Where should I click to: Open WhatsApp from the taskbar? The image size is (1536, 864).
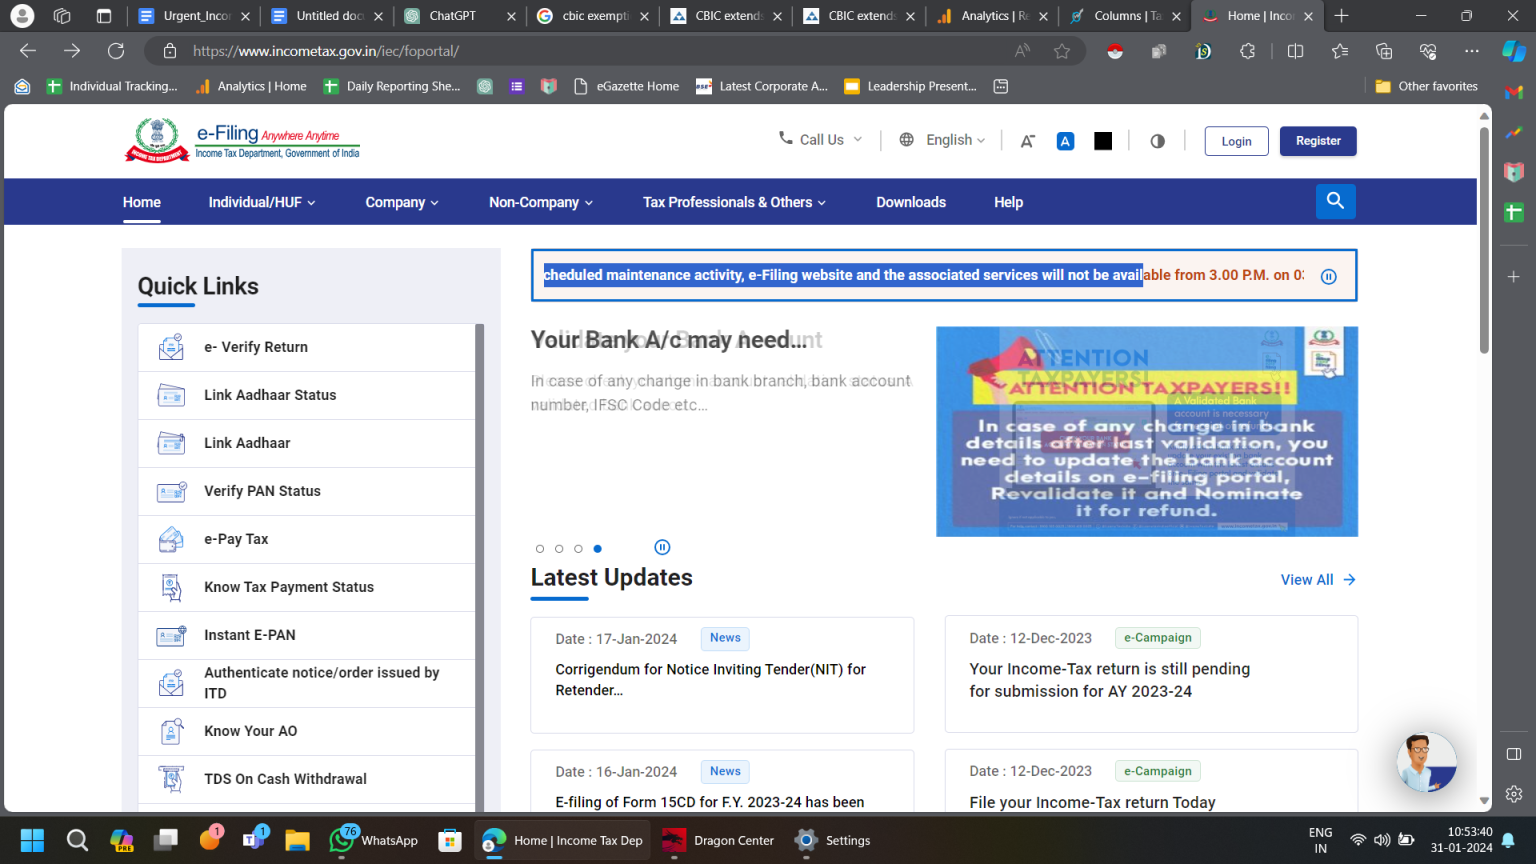click(x=375, y=840)
